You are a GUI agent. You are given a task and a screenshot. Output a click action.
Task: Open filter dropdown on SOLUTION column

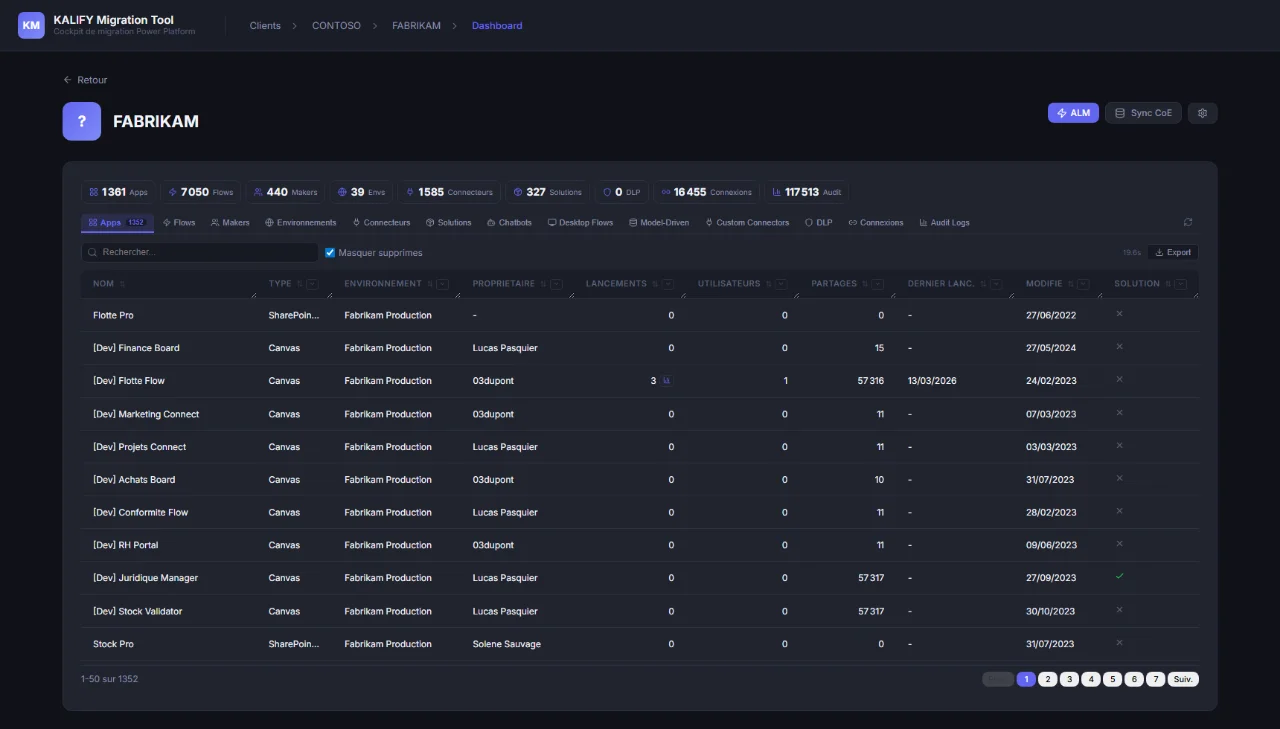point(1180,284)
